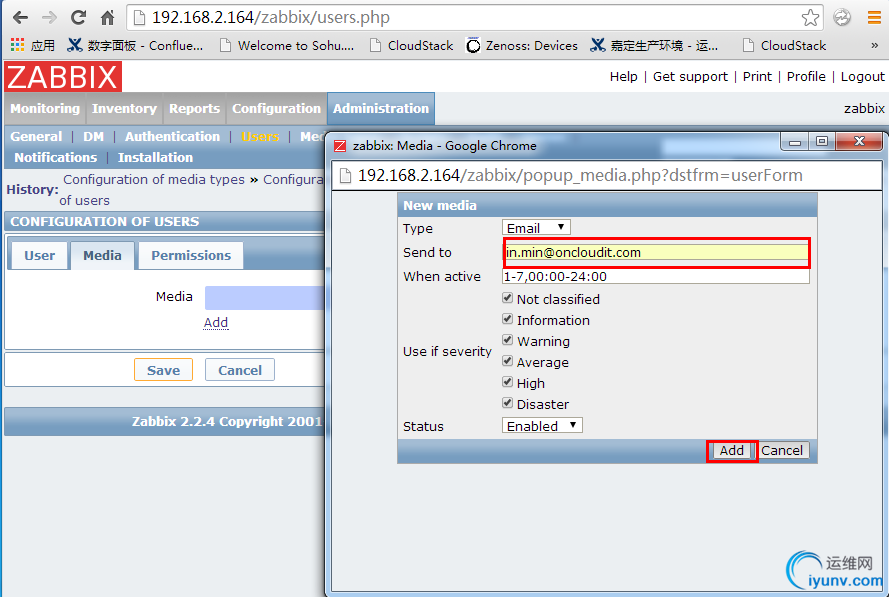Open the Get support link
The width and height of the screenshot is (889, 597).
(690, 77)
